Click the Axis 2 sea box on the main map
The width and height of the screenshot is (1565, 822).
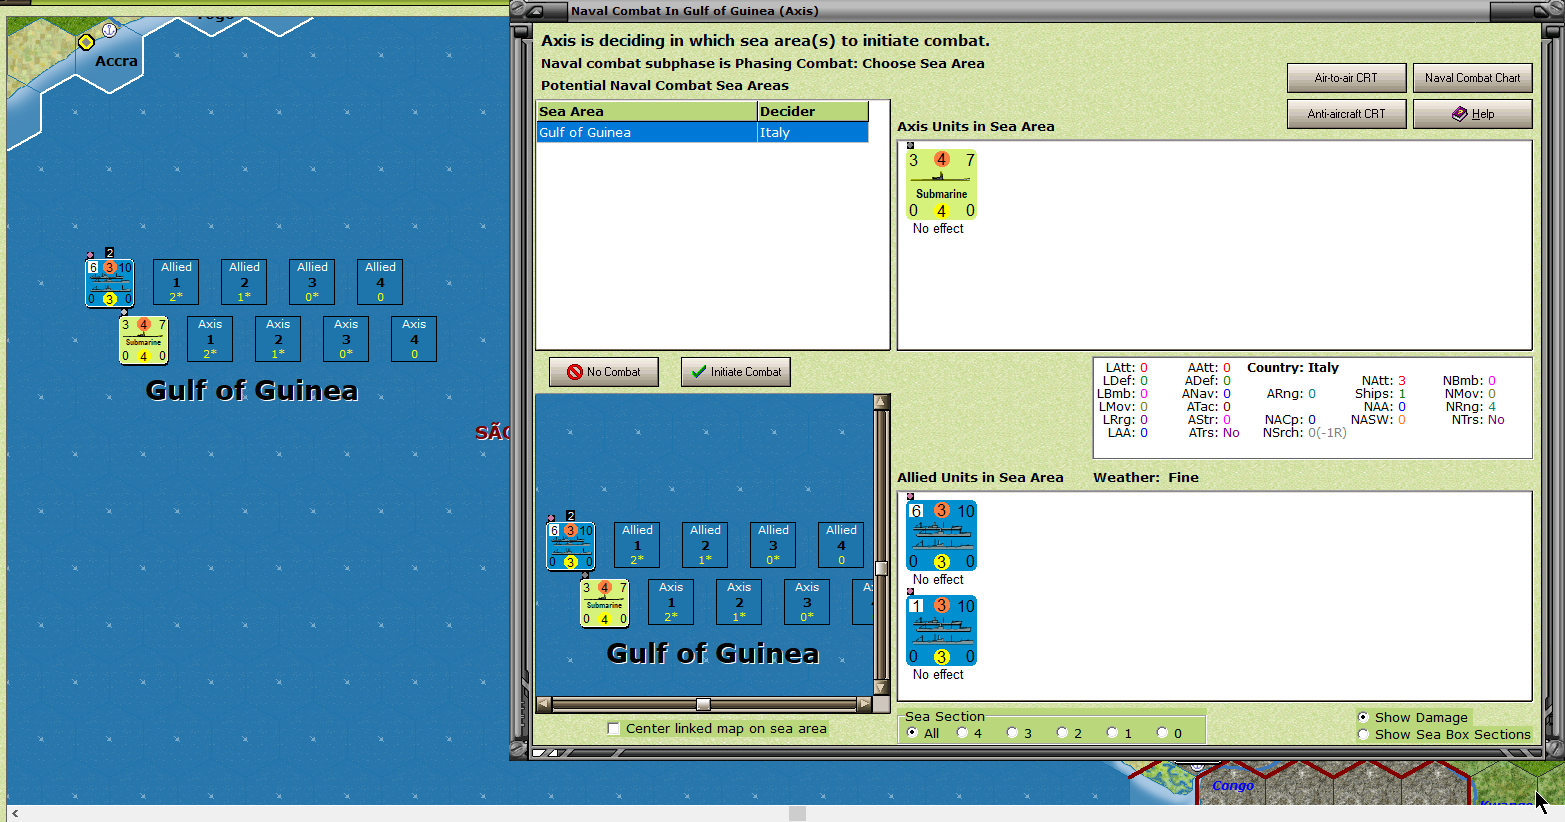tap(278, 339)
